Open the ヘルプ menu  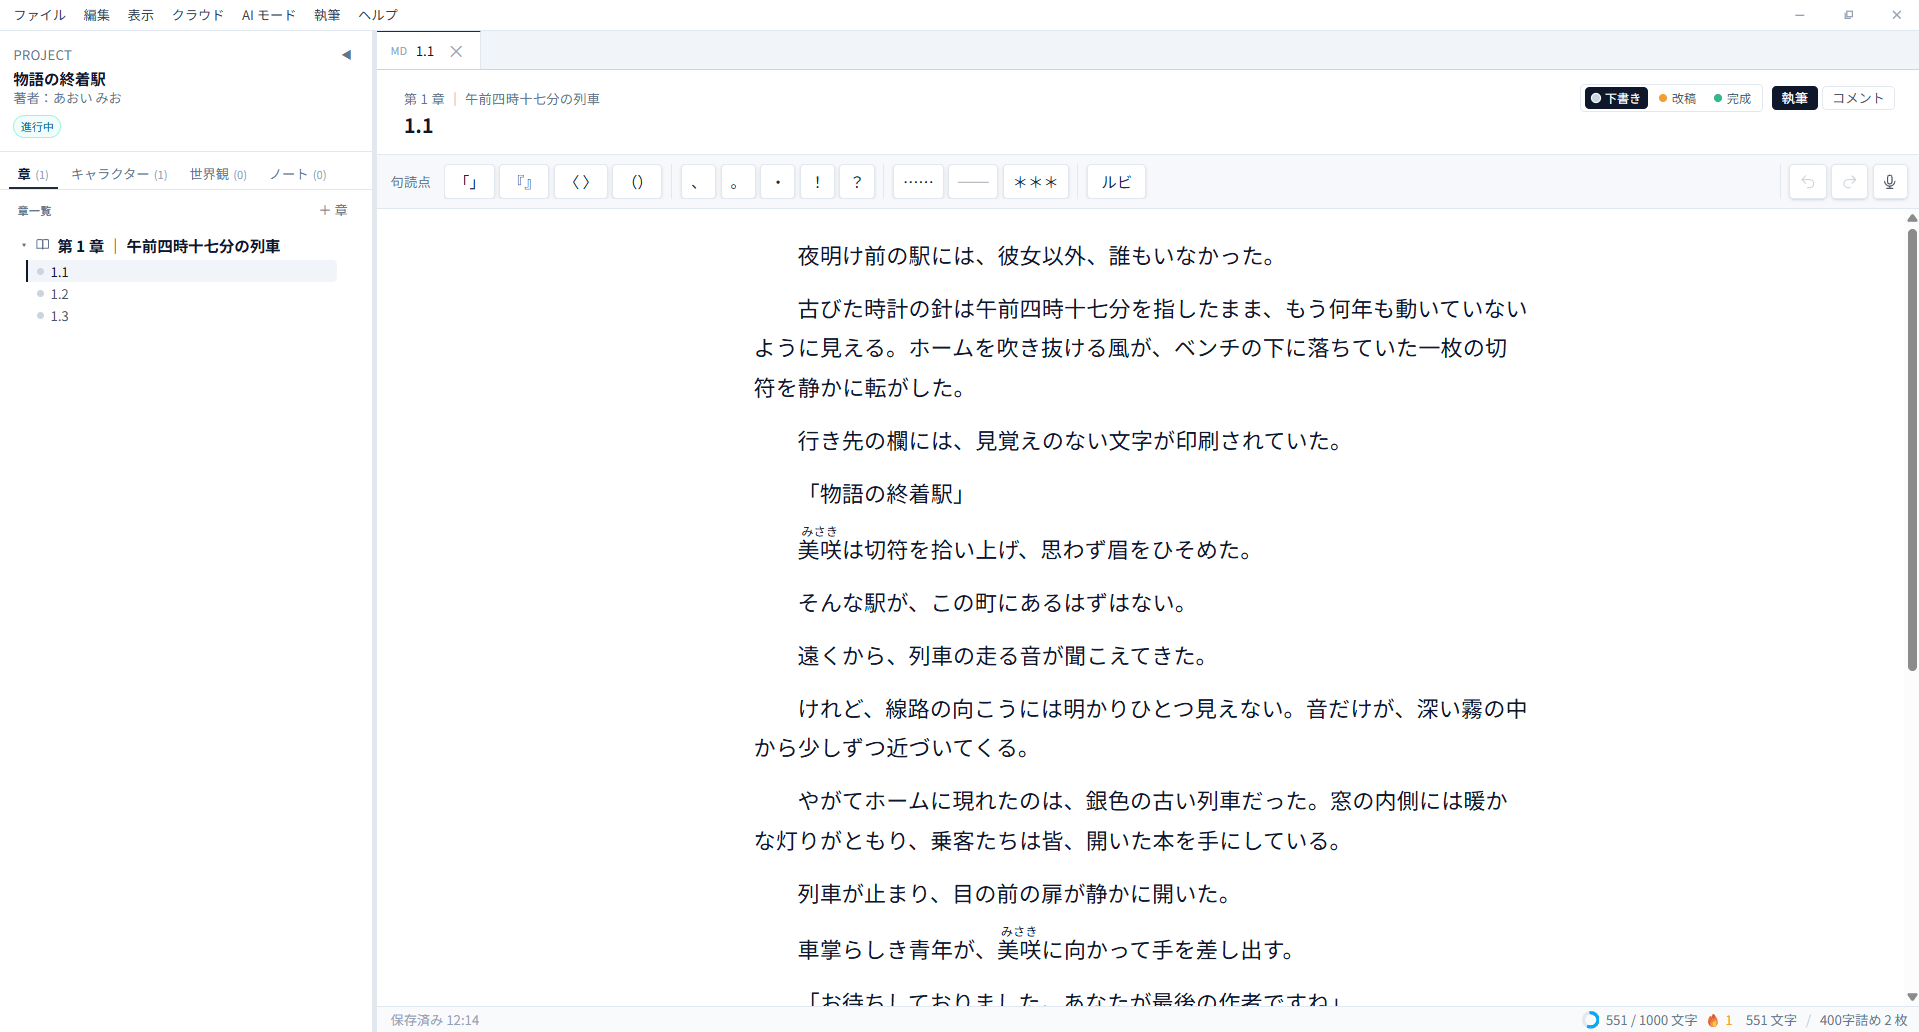(x=378, y=15)
